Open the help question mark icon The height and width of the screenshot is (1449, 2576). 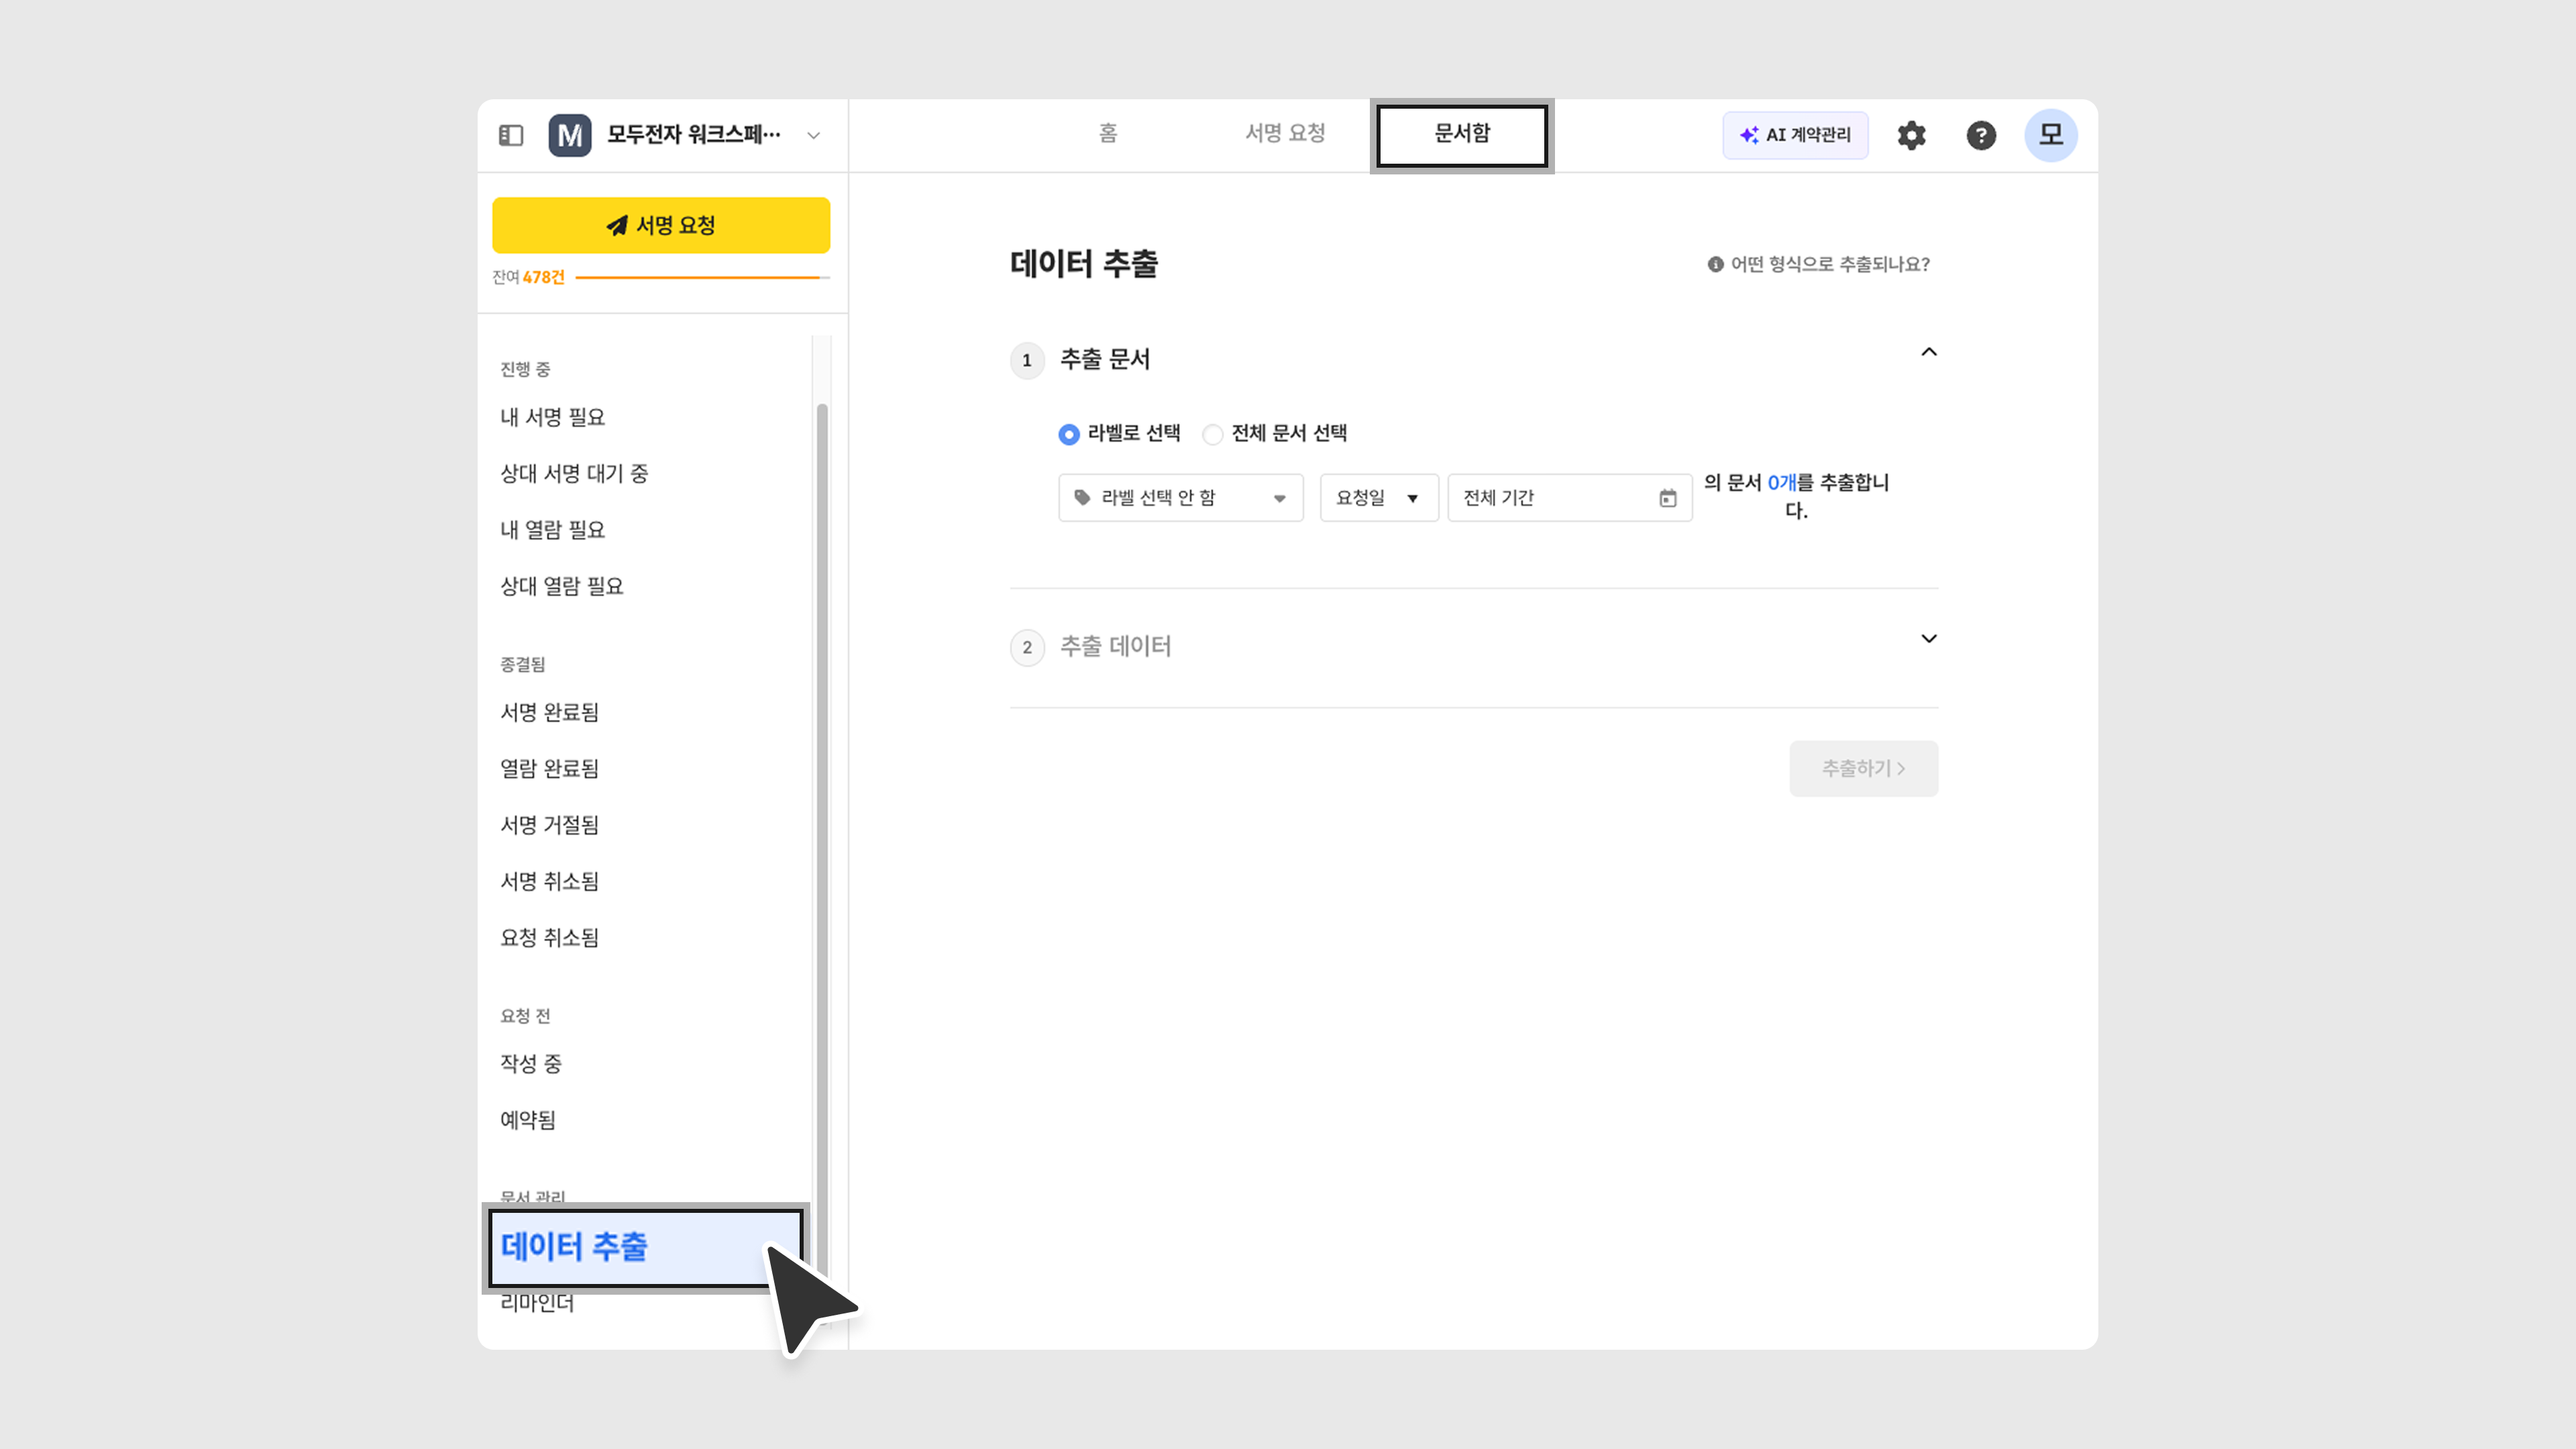pos(1980,135)
